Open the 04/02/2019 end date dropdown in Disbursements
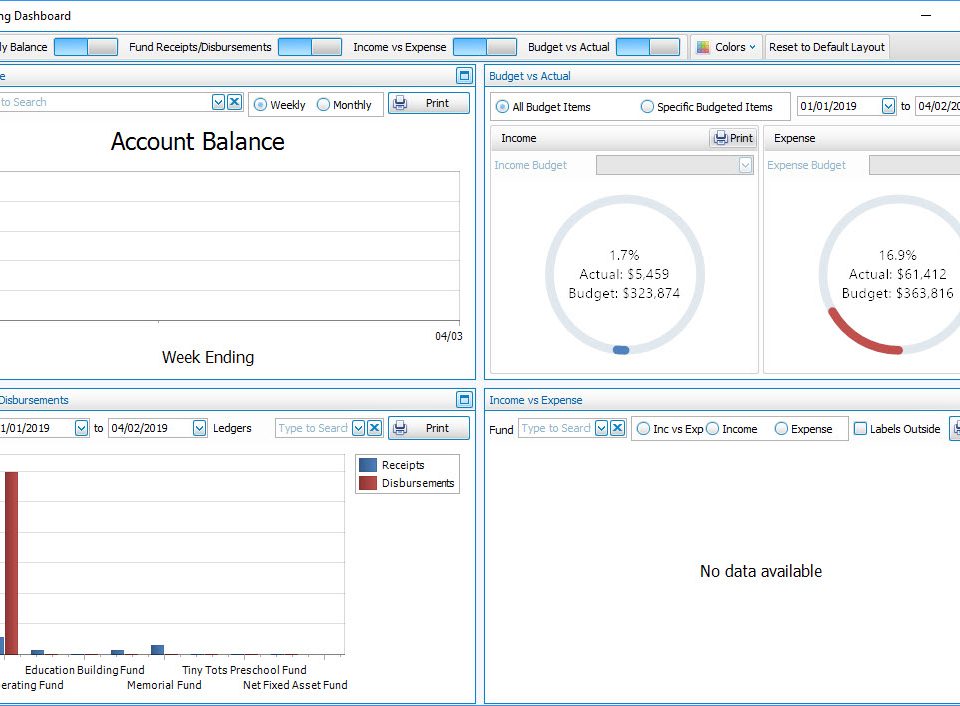 point(199,428)
